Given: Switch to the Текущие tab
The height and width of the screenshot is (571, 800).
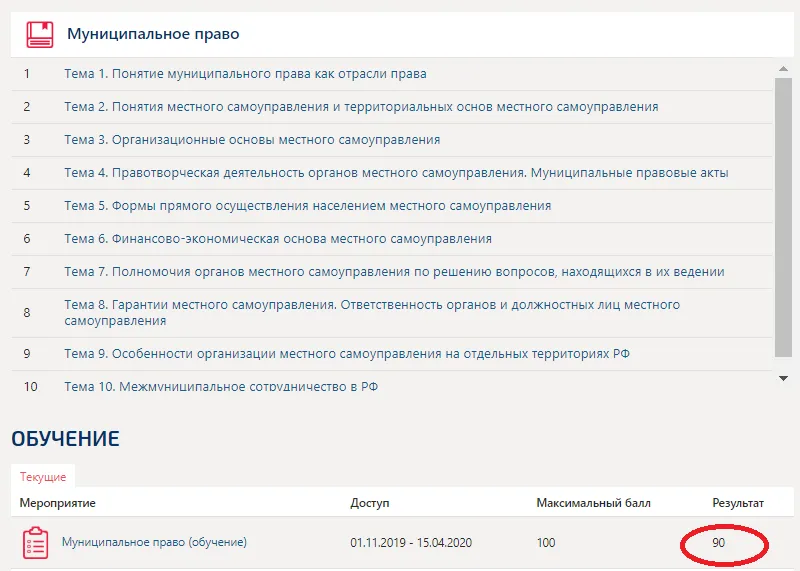Looking at the screenshot, I should (43, 477).
